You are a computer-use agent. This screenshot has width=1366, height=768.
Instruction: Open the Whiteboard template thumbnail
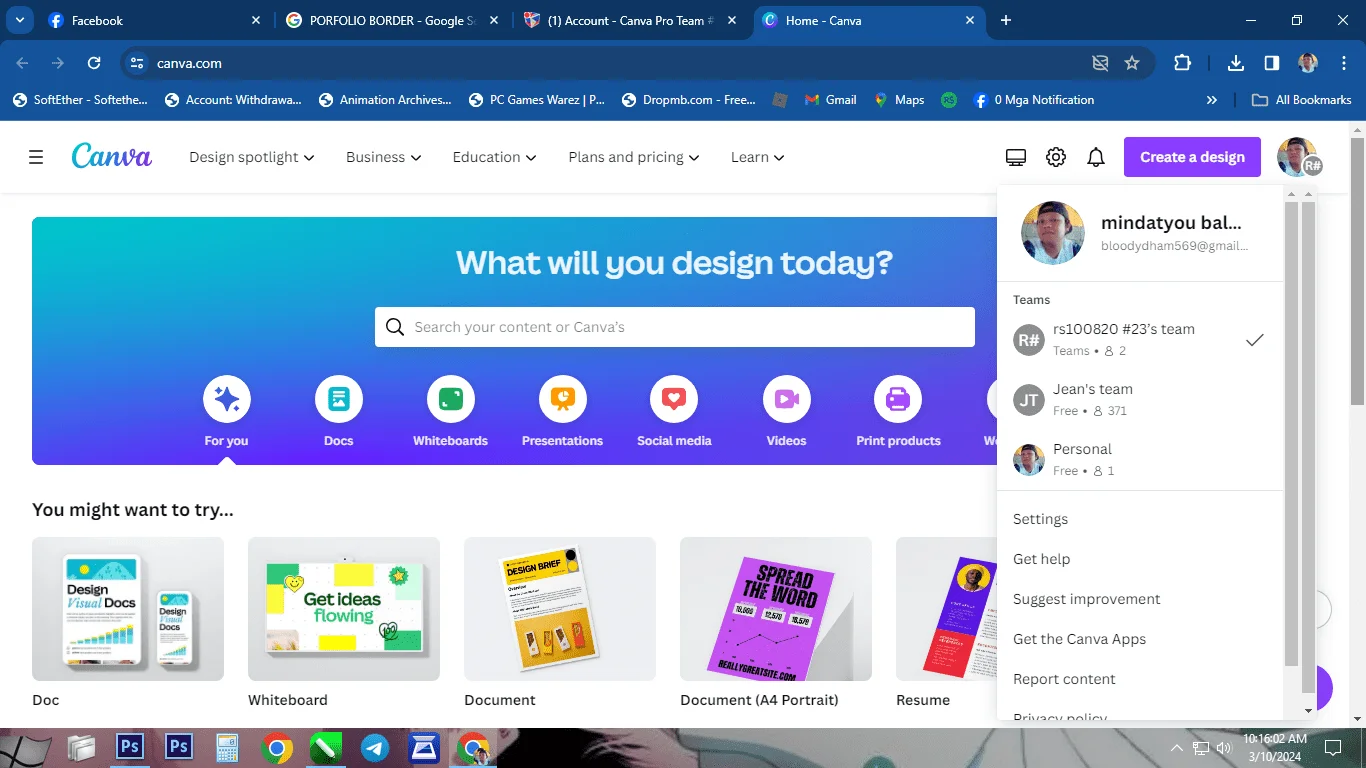(344, 609)
